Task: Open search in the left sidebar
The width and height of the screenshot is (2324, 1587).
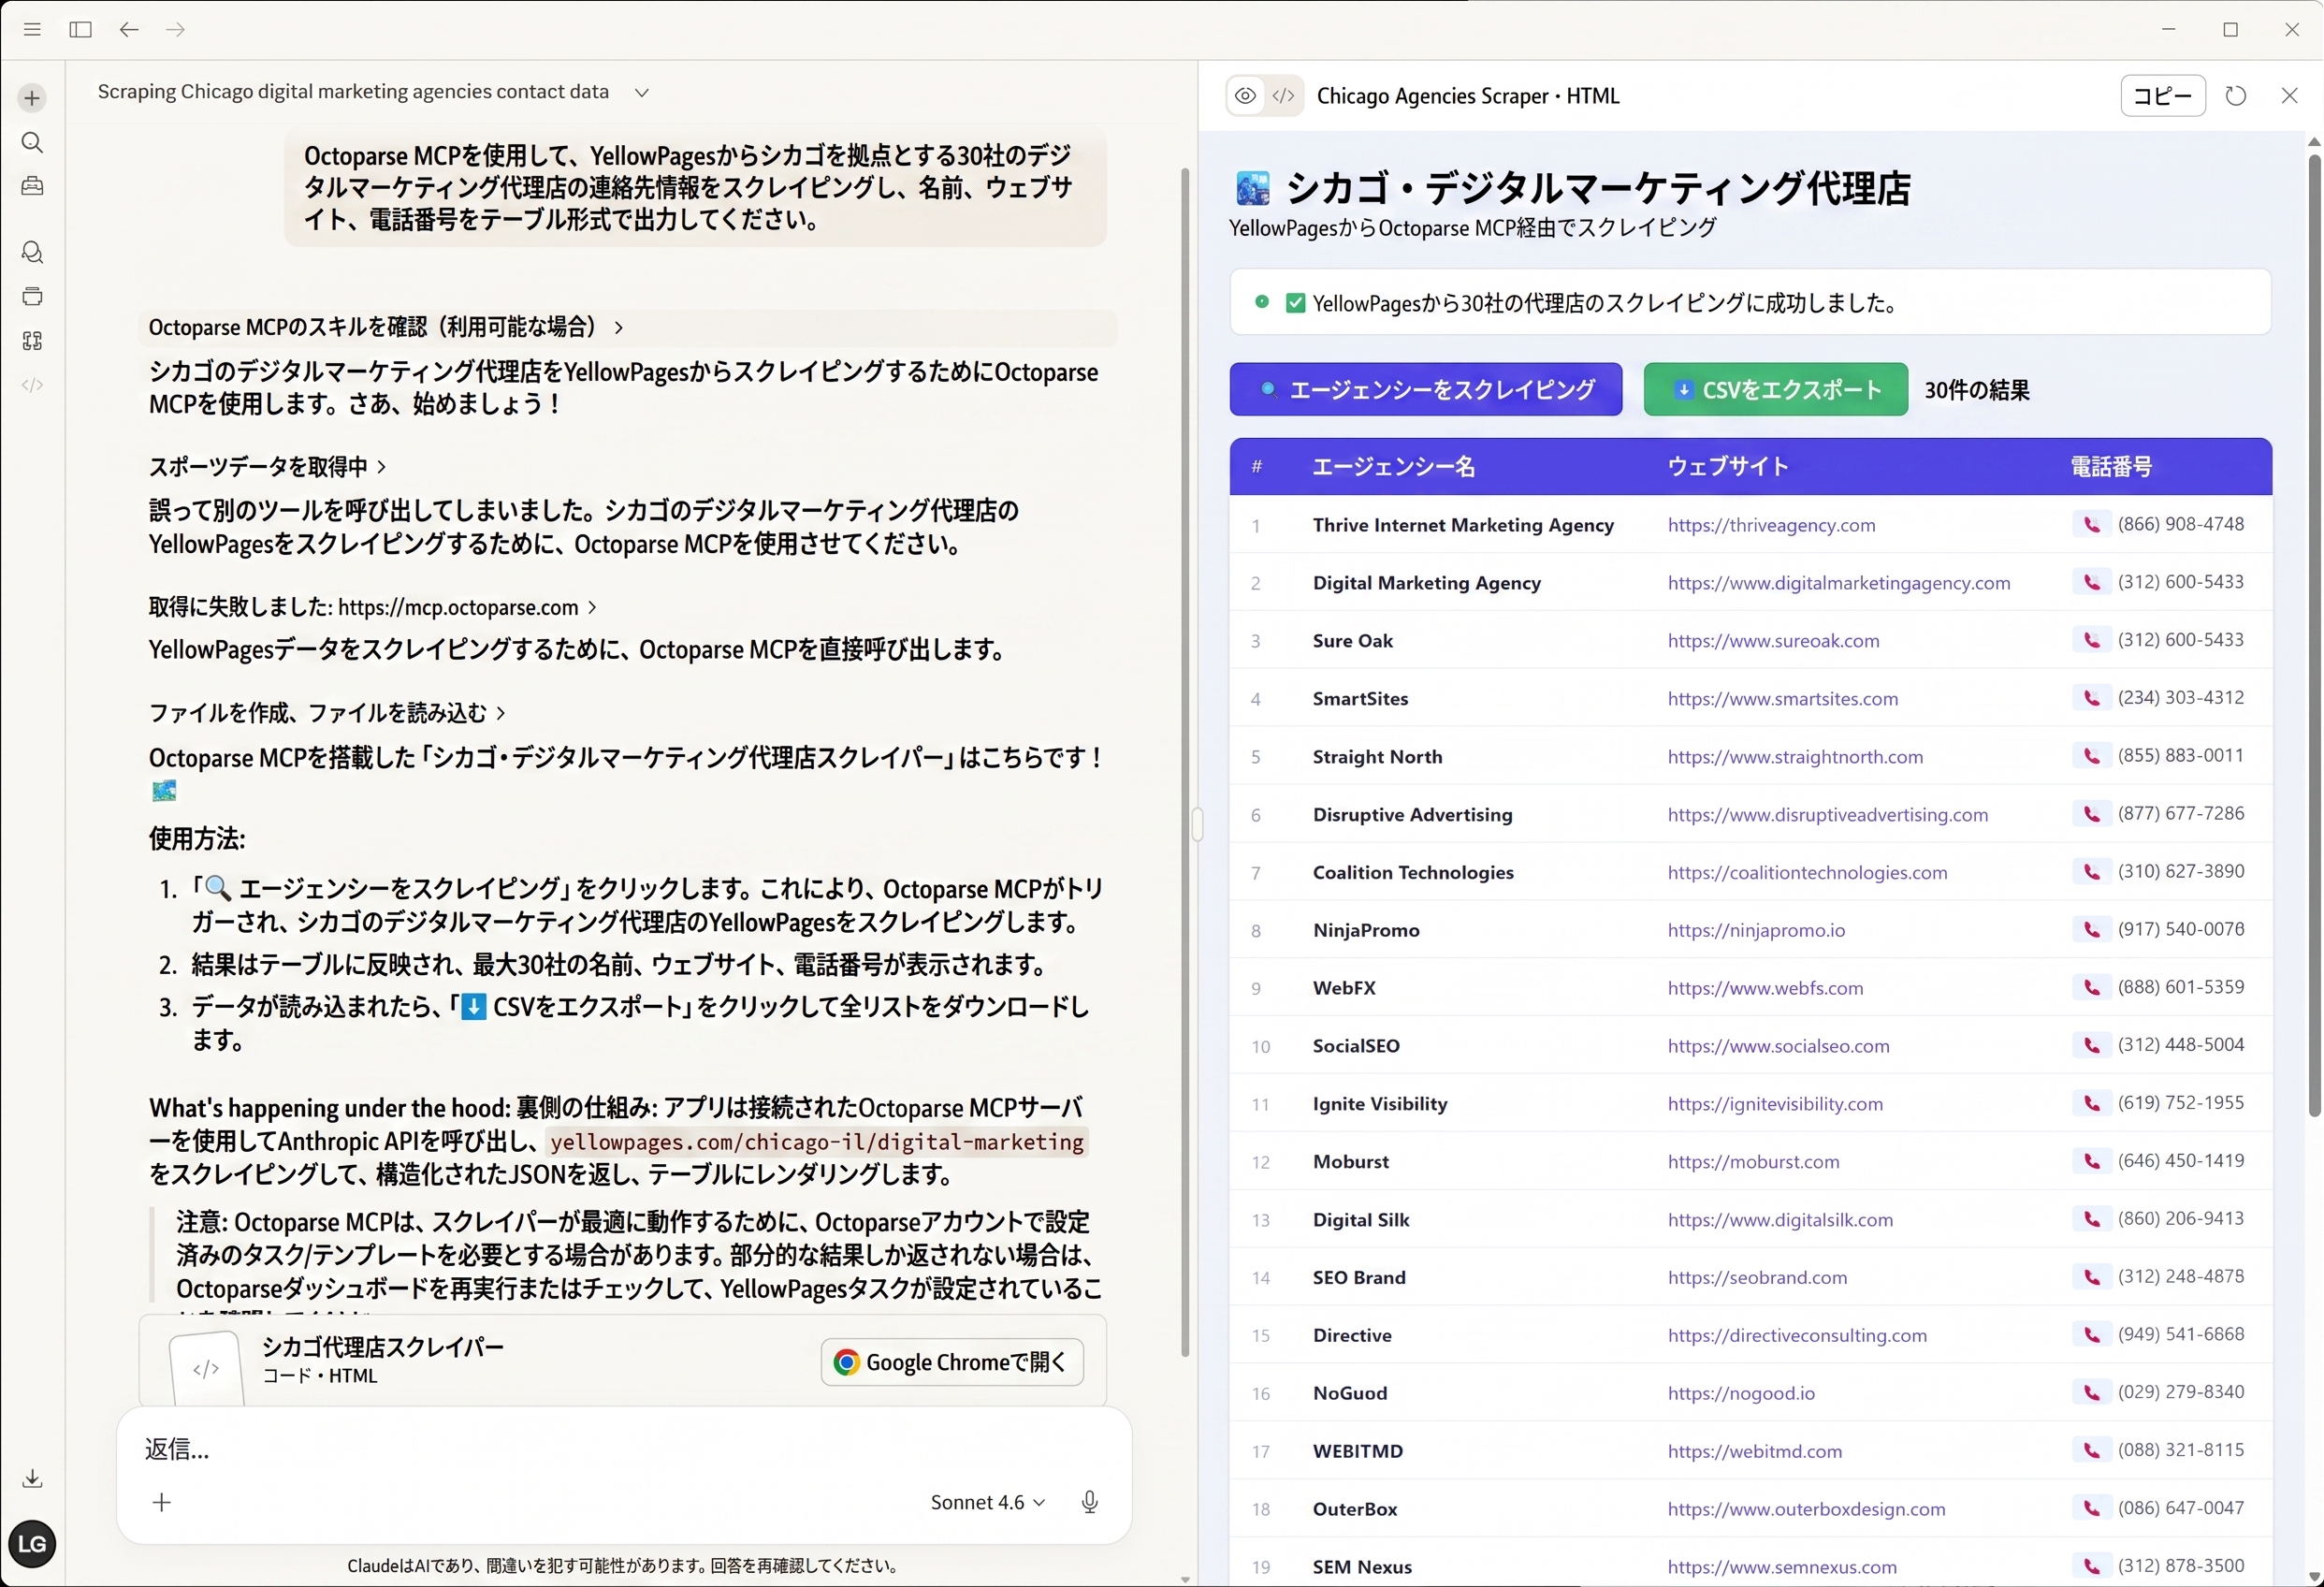Action: tap(32, 143)
